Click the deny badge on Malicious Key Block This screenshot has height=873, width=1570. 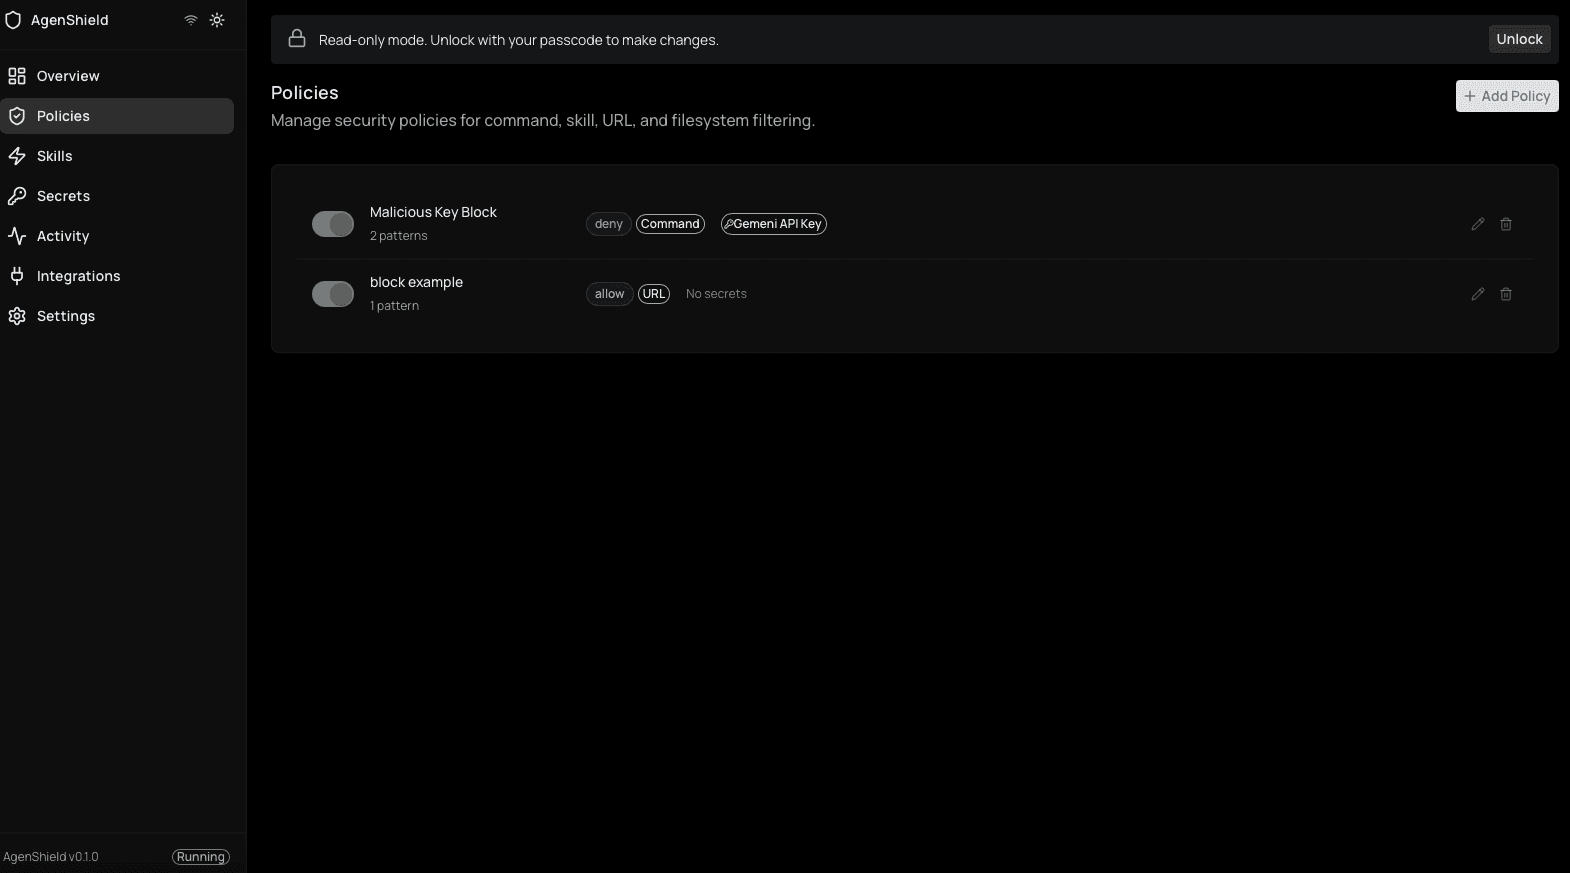[608, 224]
